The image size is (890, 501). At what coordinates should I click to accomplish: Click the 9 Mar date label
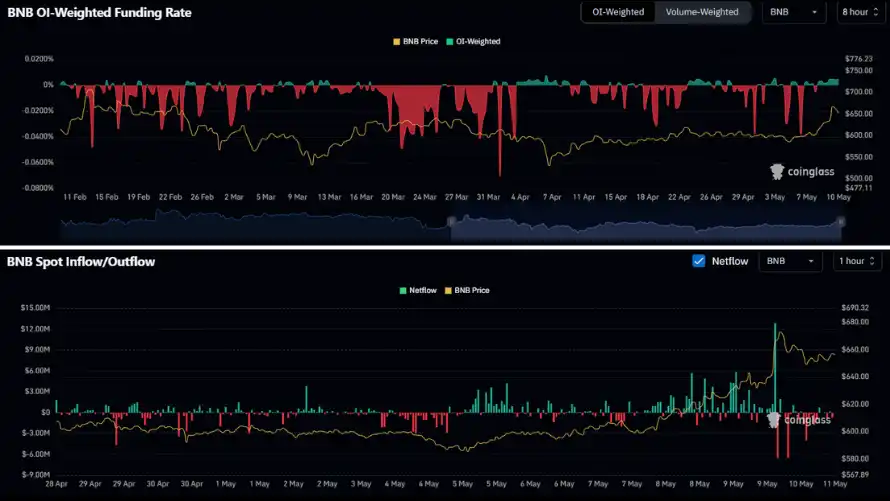297,197
